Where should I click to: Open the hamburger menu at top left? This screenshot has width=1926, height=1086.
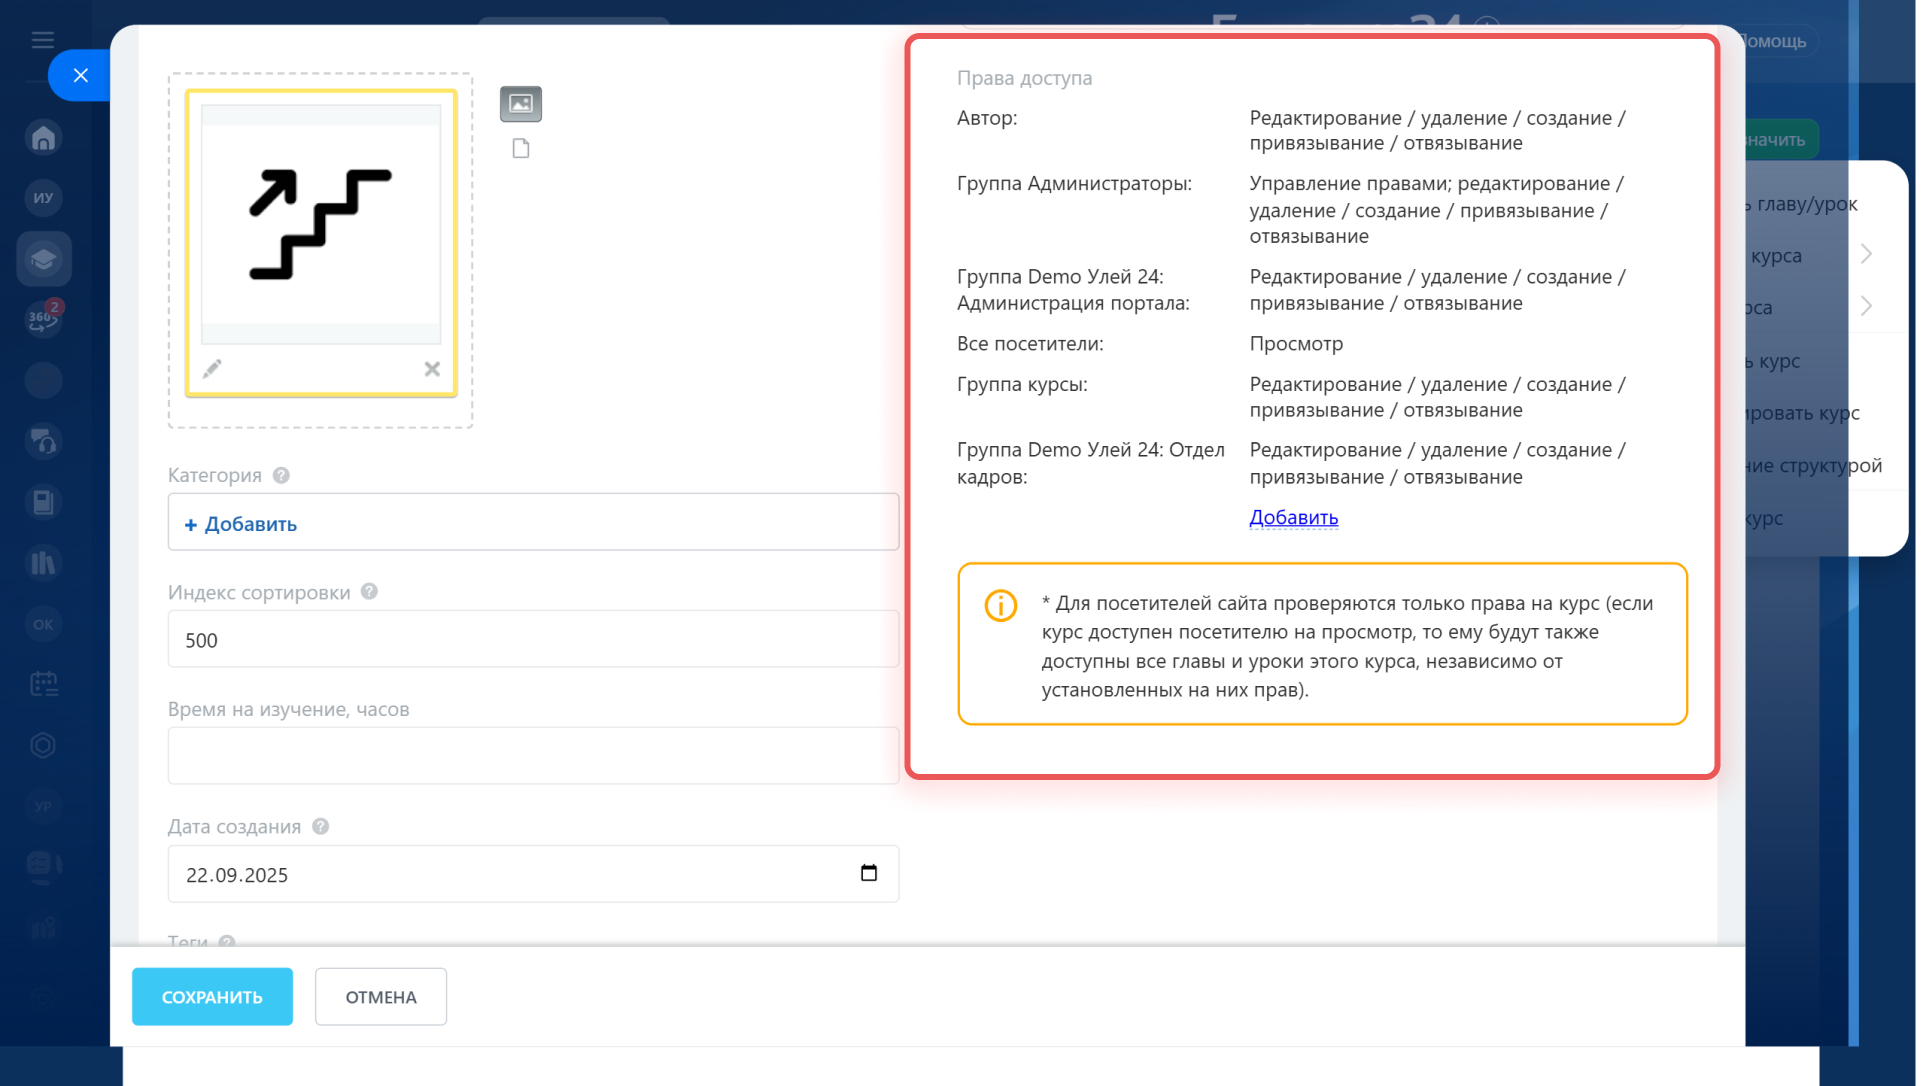42,40
